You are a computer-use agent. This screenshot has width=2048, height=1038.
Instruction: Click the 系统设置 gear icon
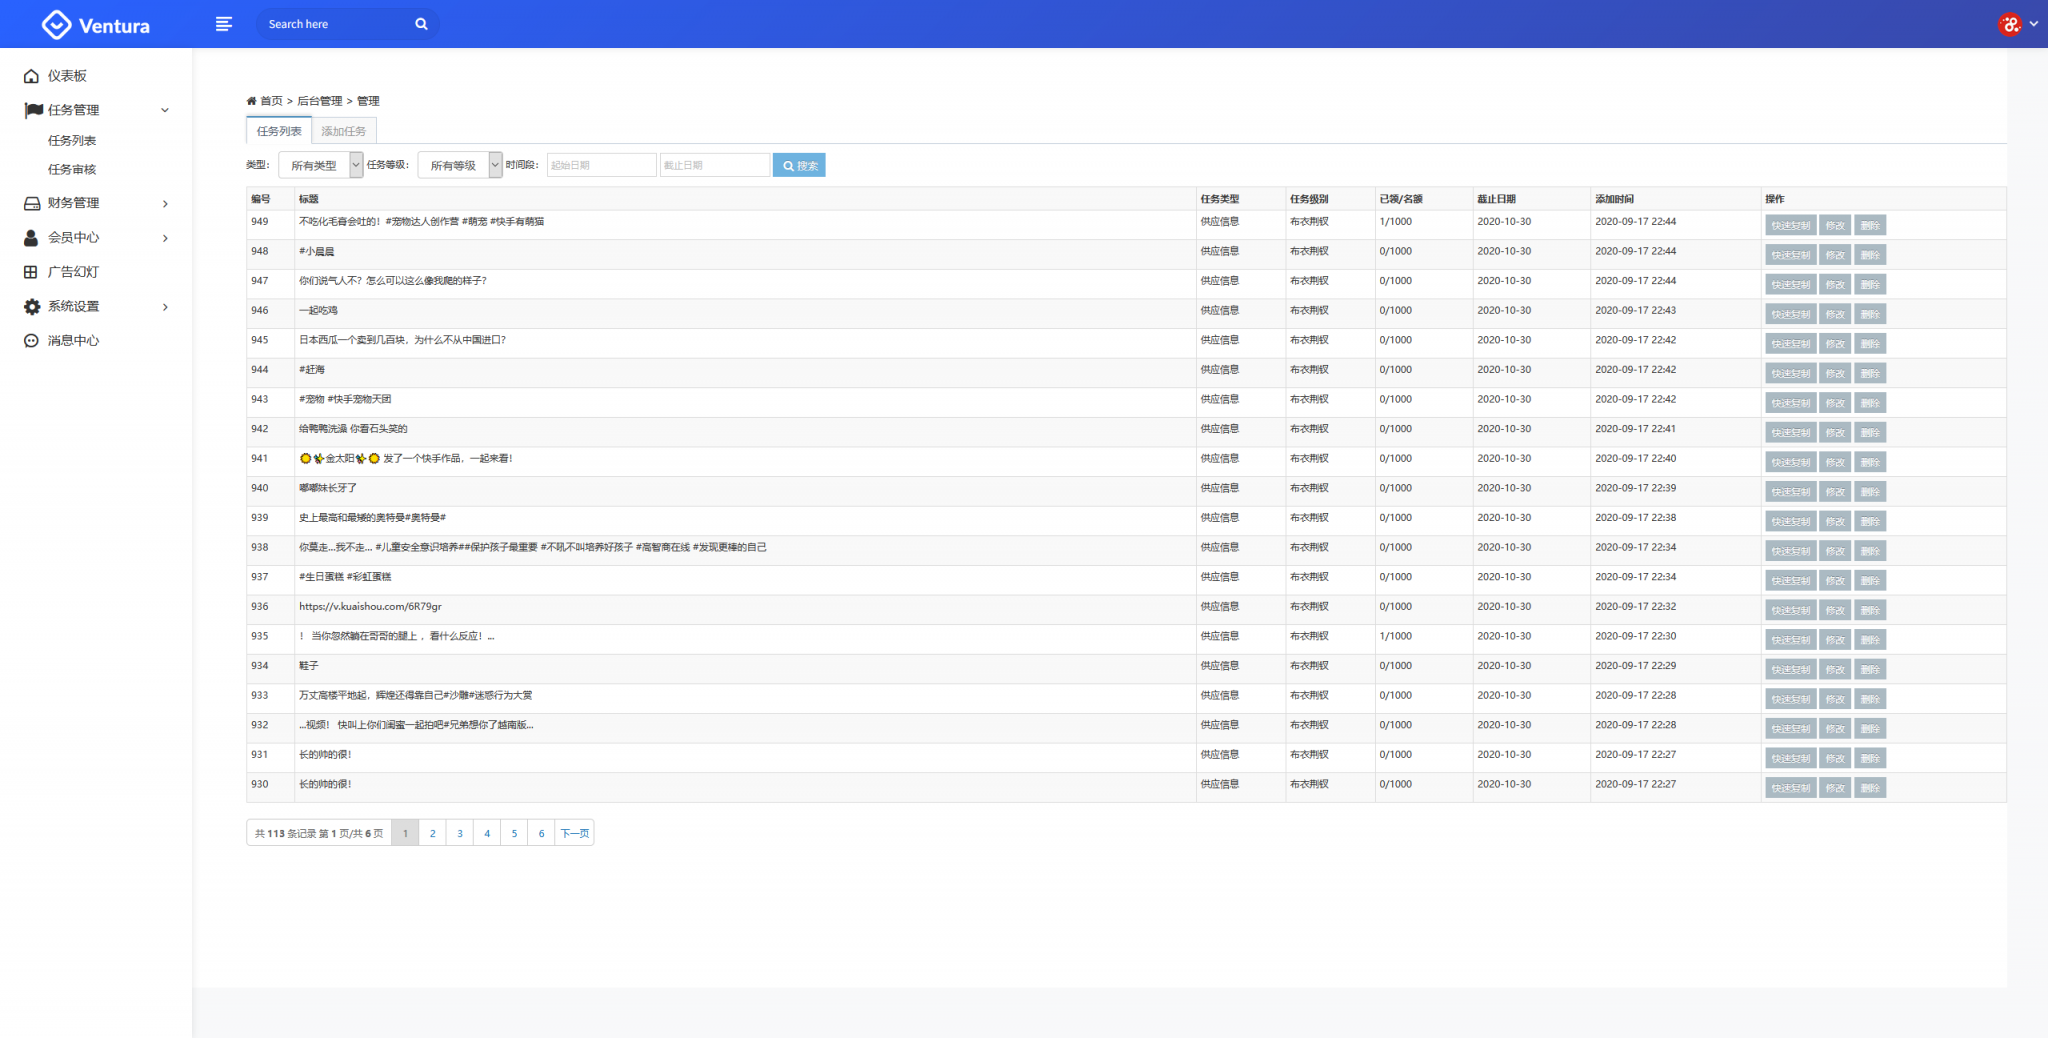31,307
